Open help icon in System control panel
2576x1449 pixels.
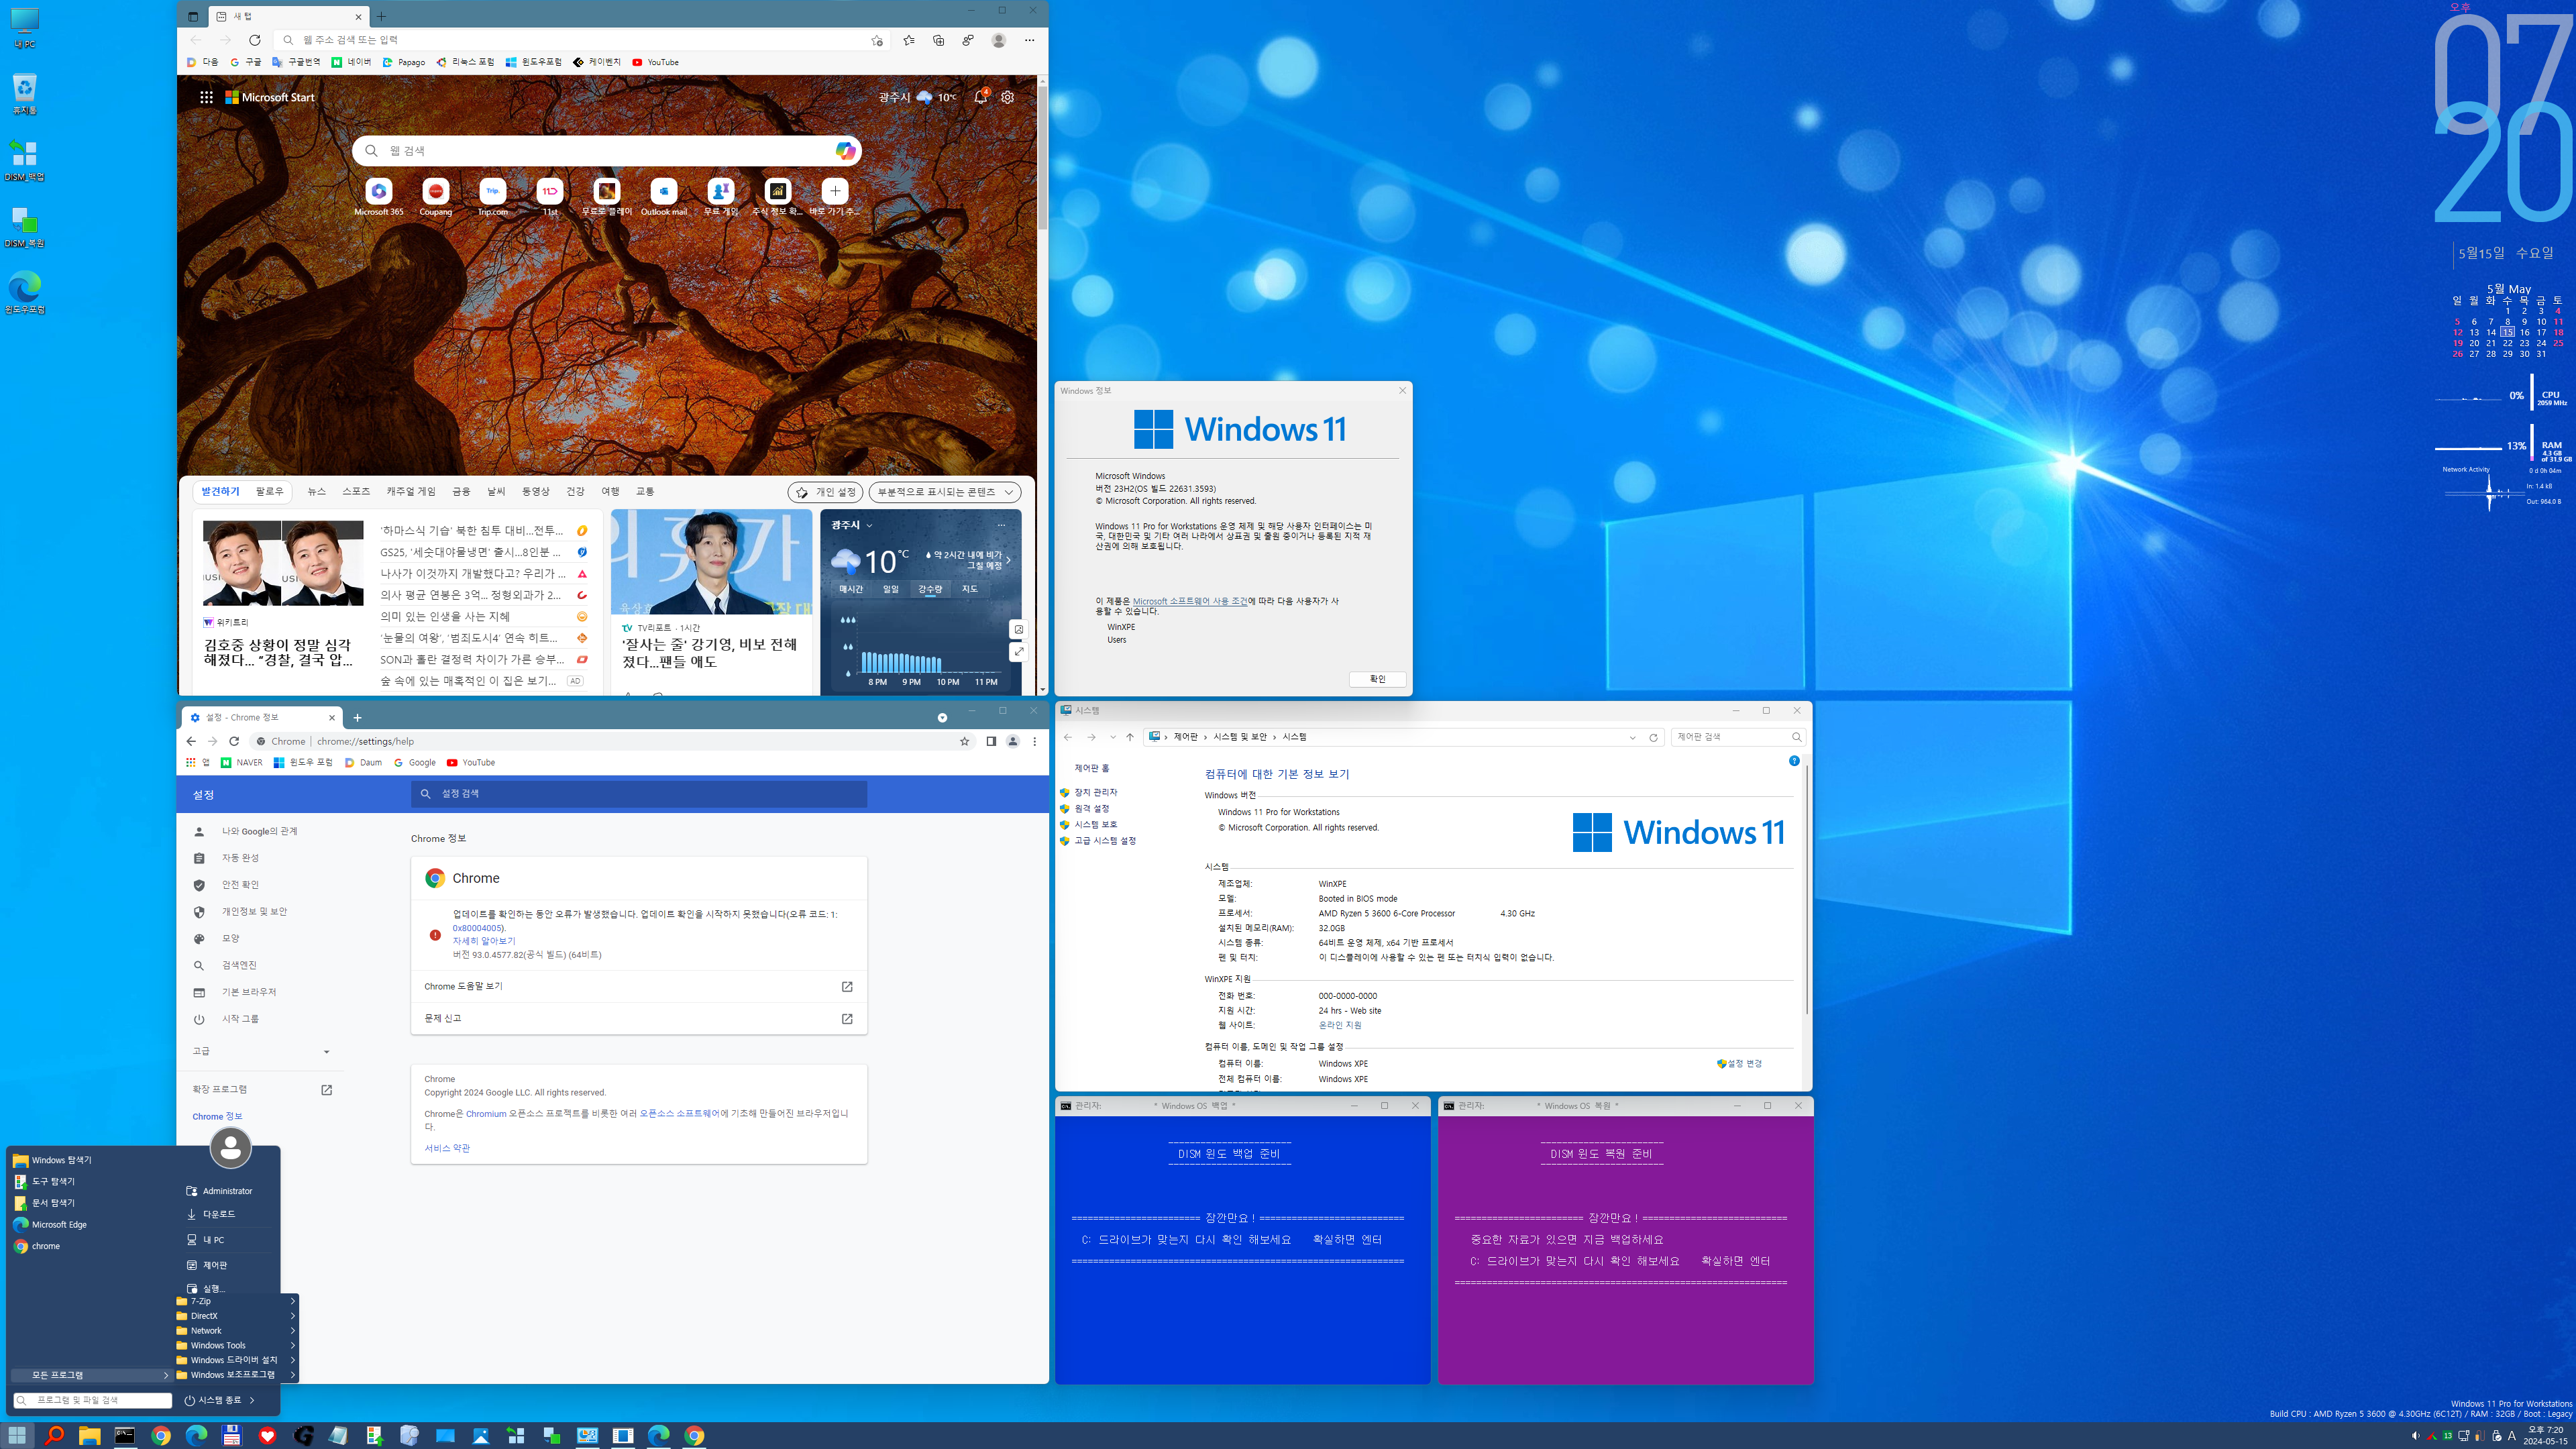point(1794,761)
